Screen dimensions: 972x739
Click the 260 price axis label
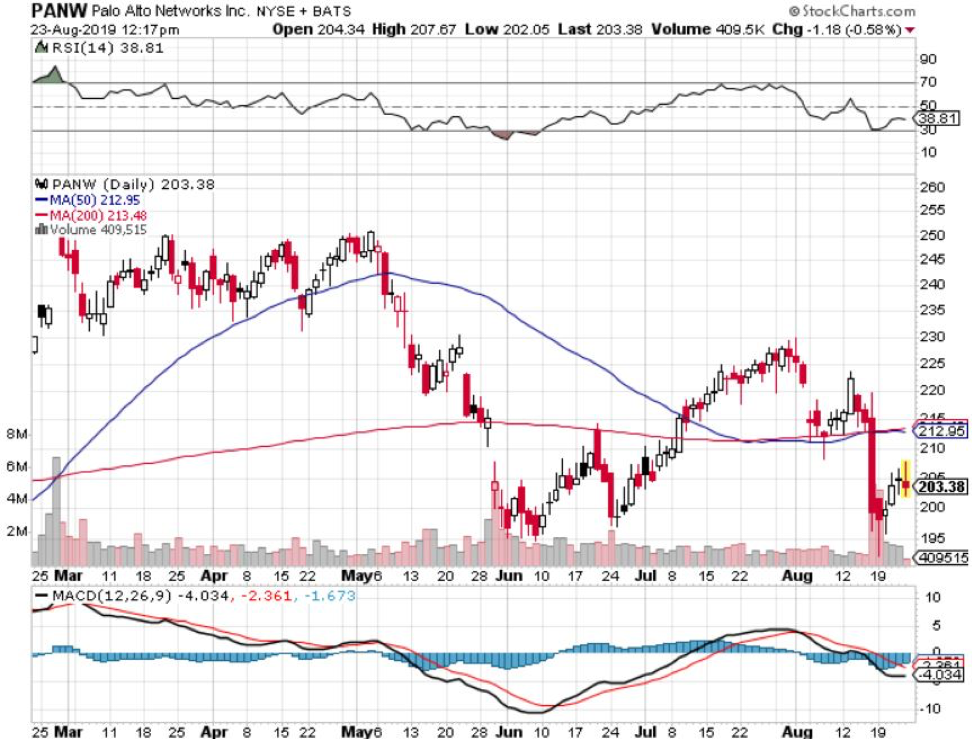point(932,187)
